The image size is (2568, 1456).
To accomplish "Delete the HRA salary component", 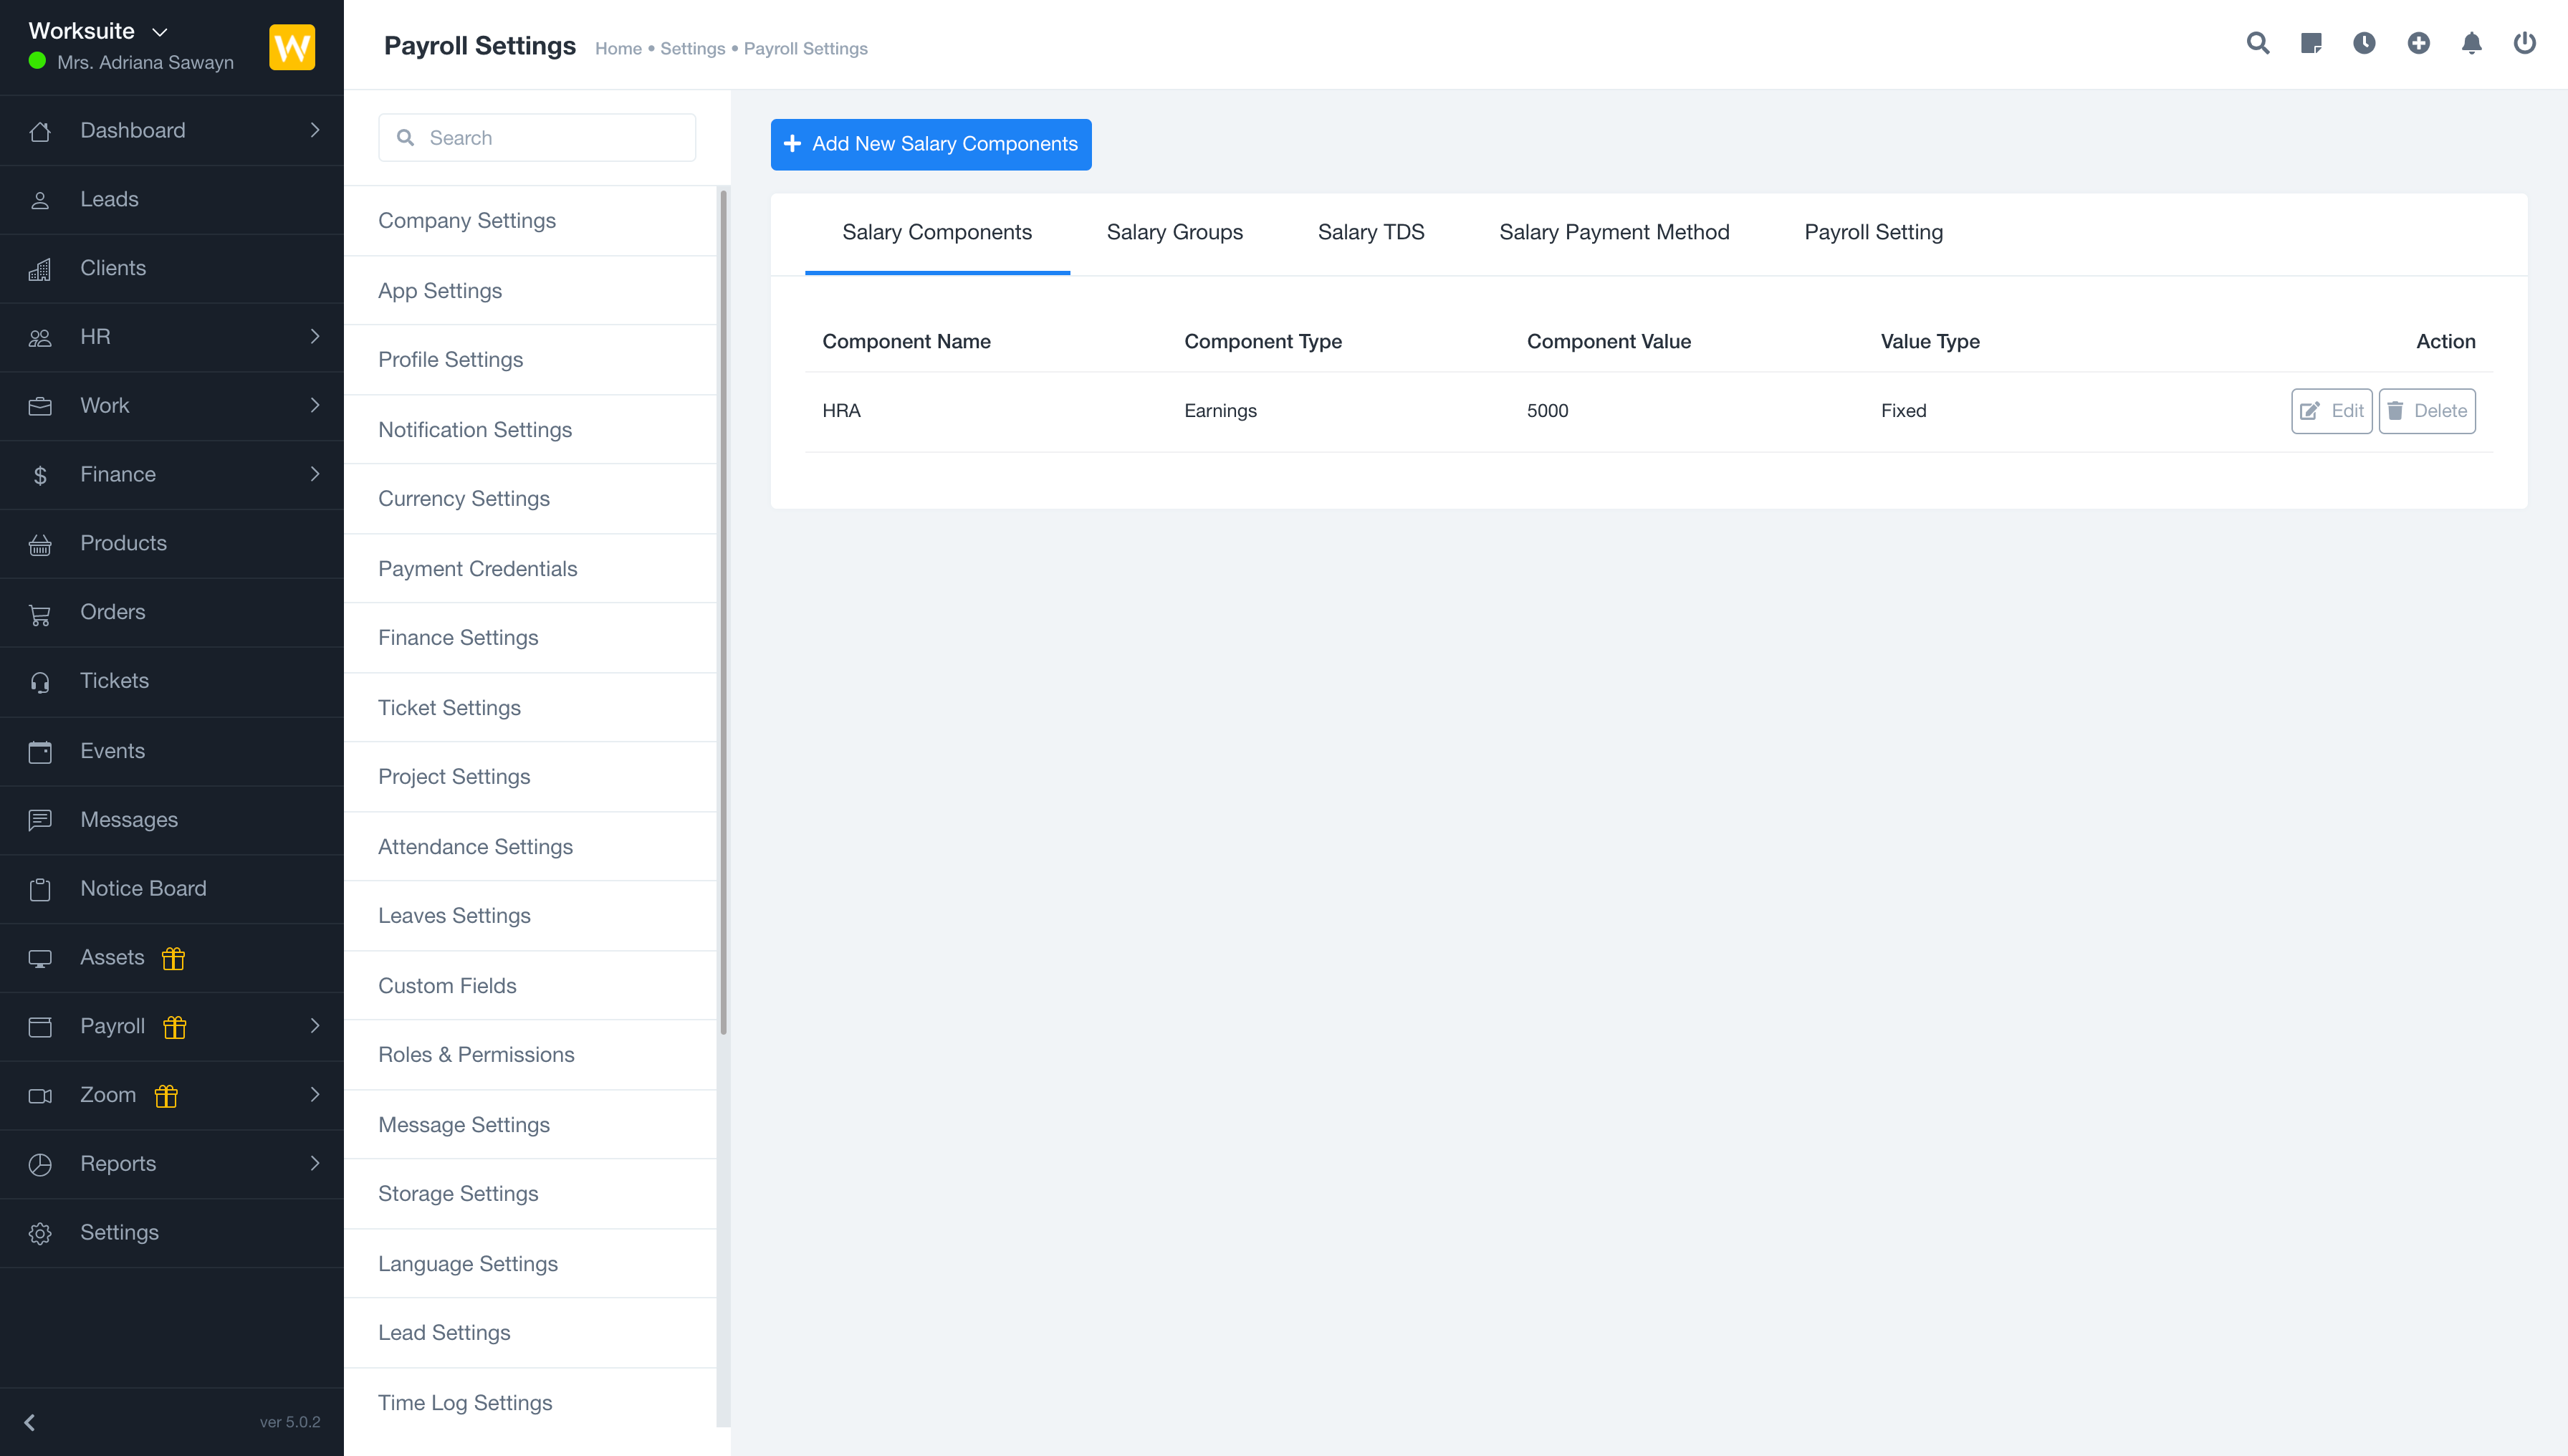I will pyautogui.click(x=2426, y=411).
